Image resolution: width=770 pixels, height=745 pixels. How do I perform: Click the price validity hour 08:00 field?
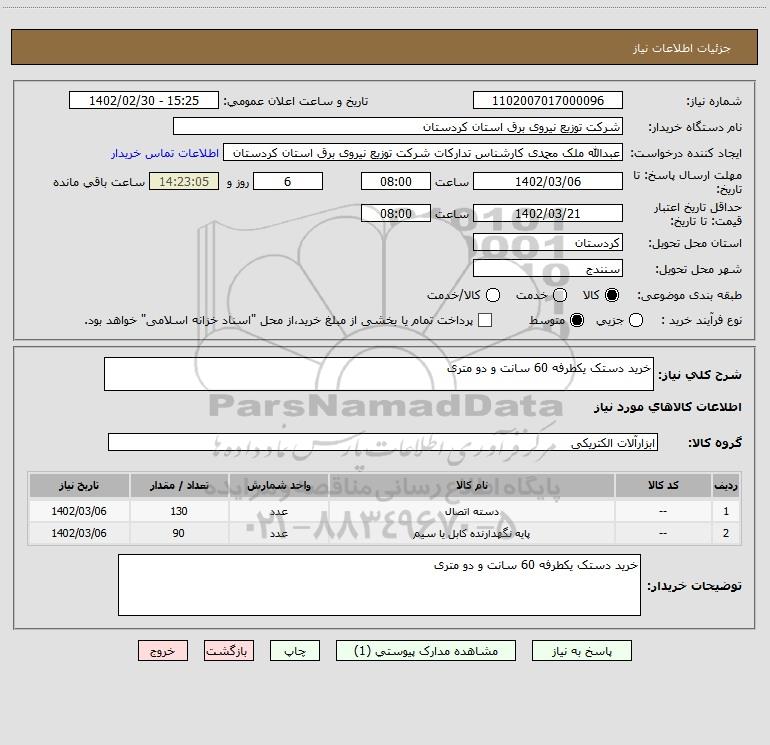point(396,213)
